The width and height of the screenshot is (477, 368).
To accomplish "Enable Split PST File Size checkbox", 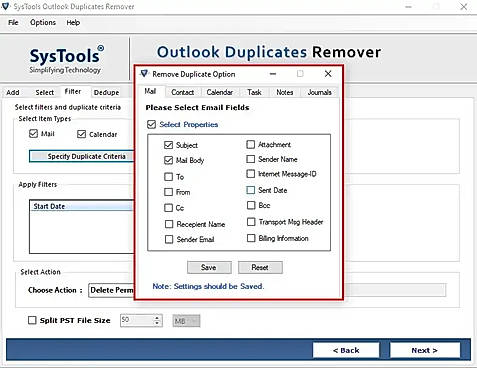I will tap(32, 320).
